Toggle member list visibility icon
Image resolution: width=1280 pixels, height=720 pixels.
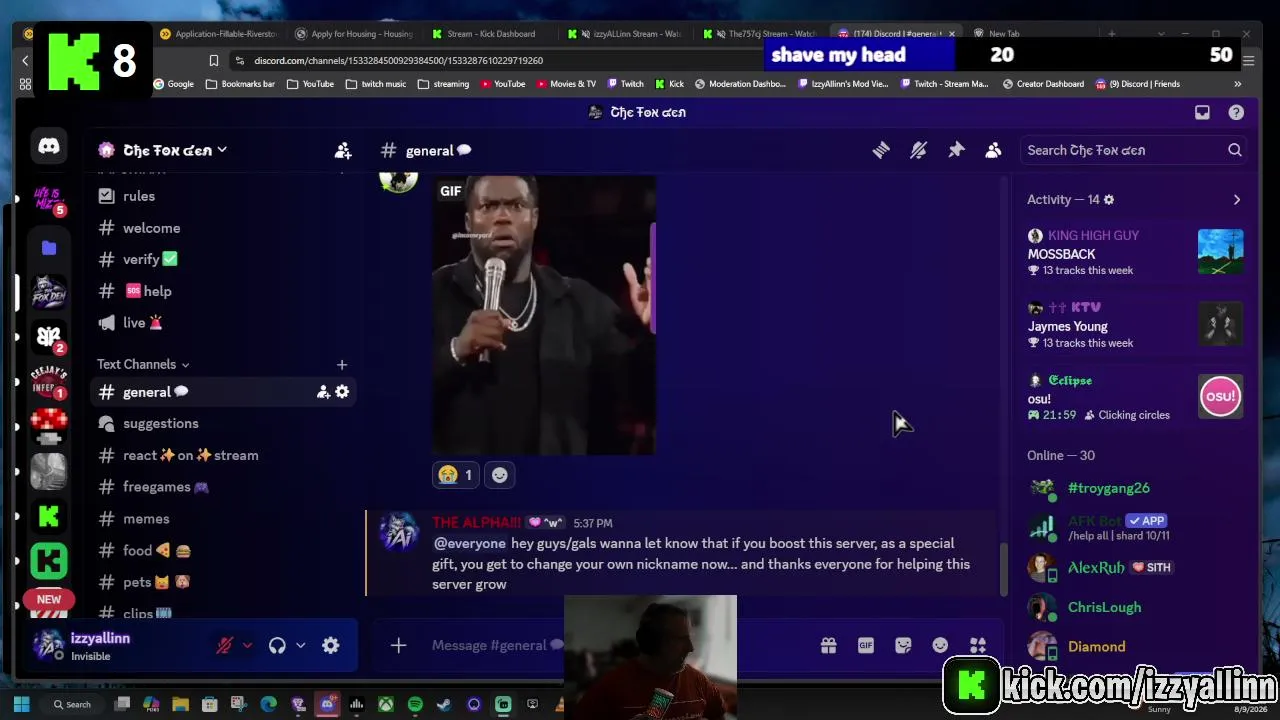tap(993, 150)
